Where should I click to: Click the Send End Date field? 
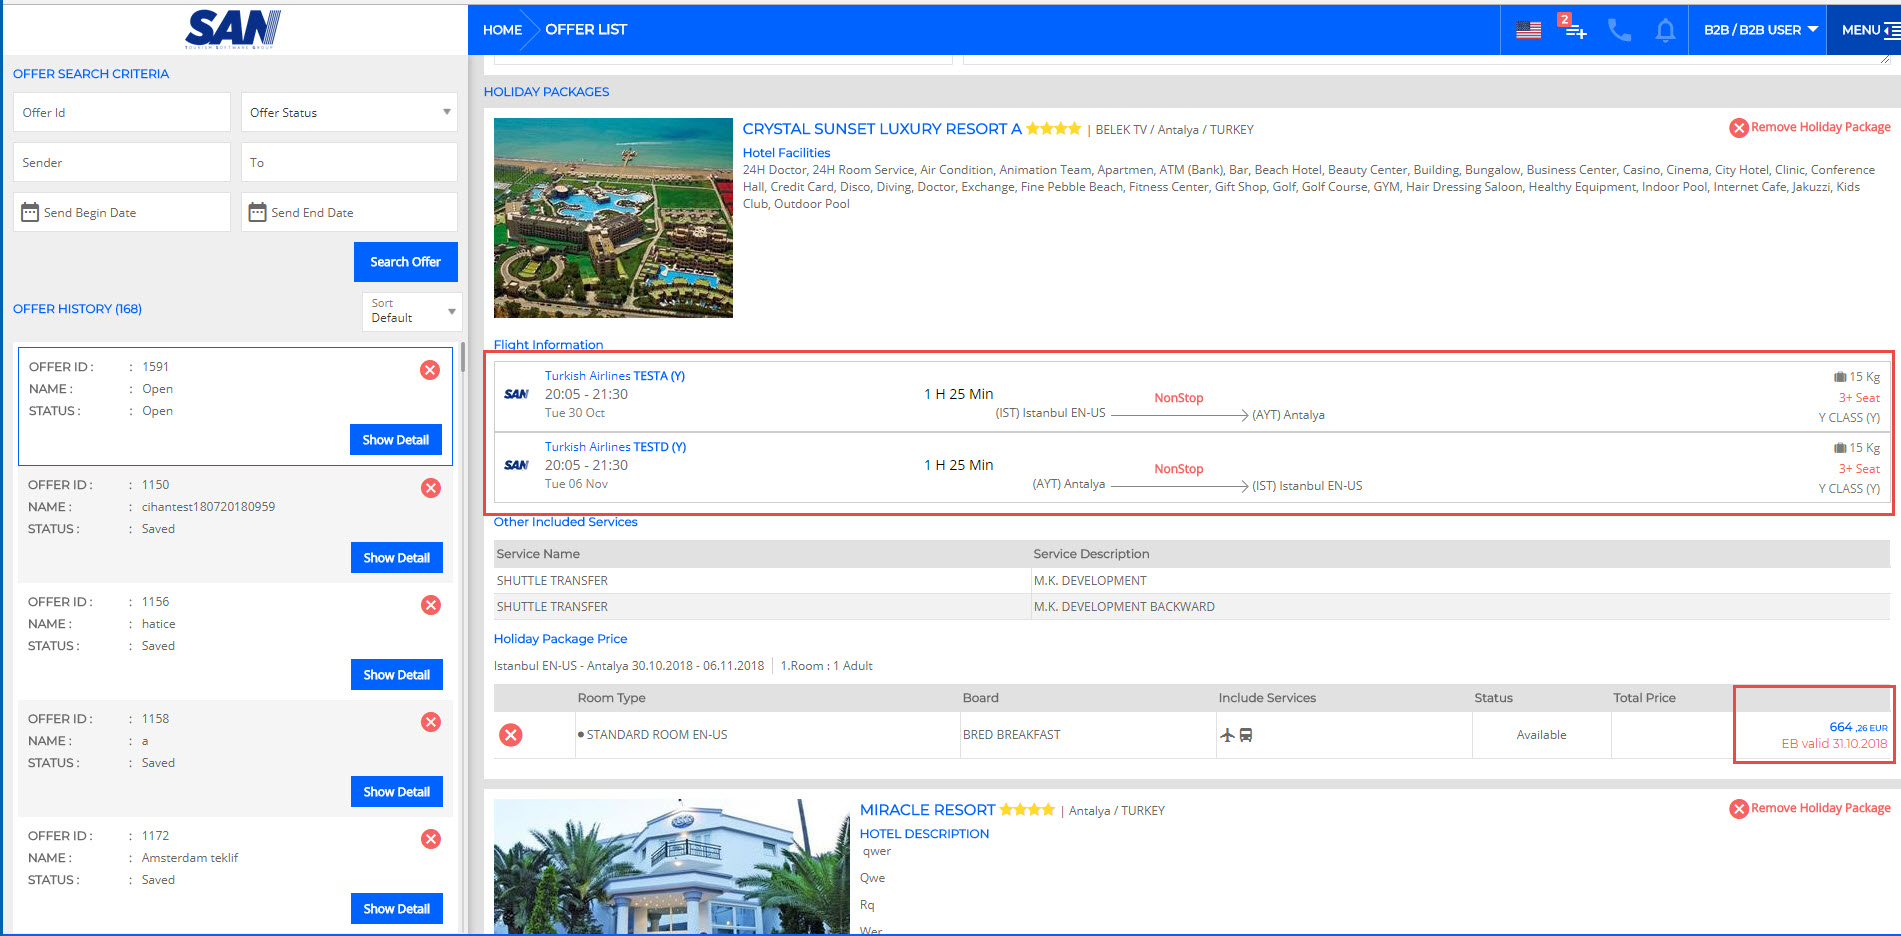click(x=349, y=212)
